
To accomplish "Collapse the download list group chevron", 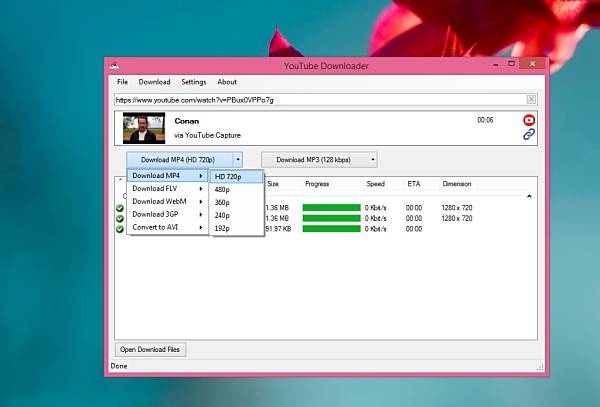I will tap(529, 196).
